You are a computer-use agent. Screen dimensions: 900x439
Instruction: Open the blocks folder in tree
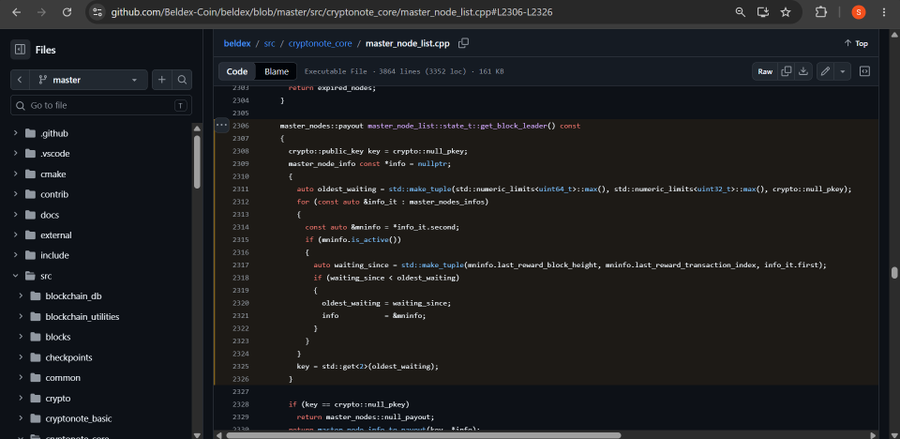[x=58, y=337]
